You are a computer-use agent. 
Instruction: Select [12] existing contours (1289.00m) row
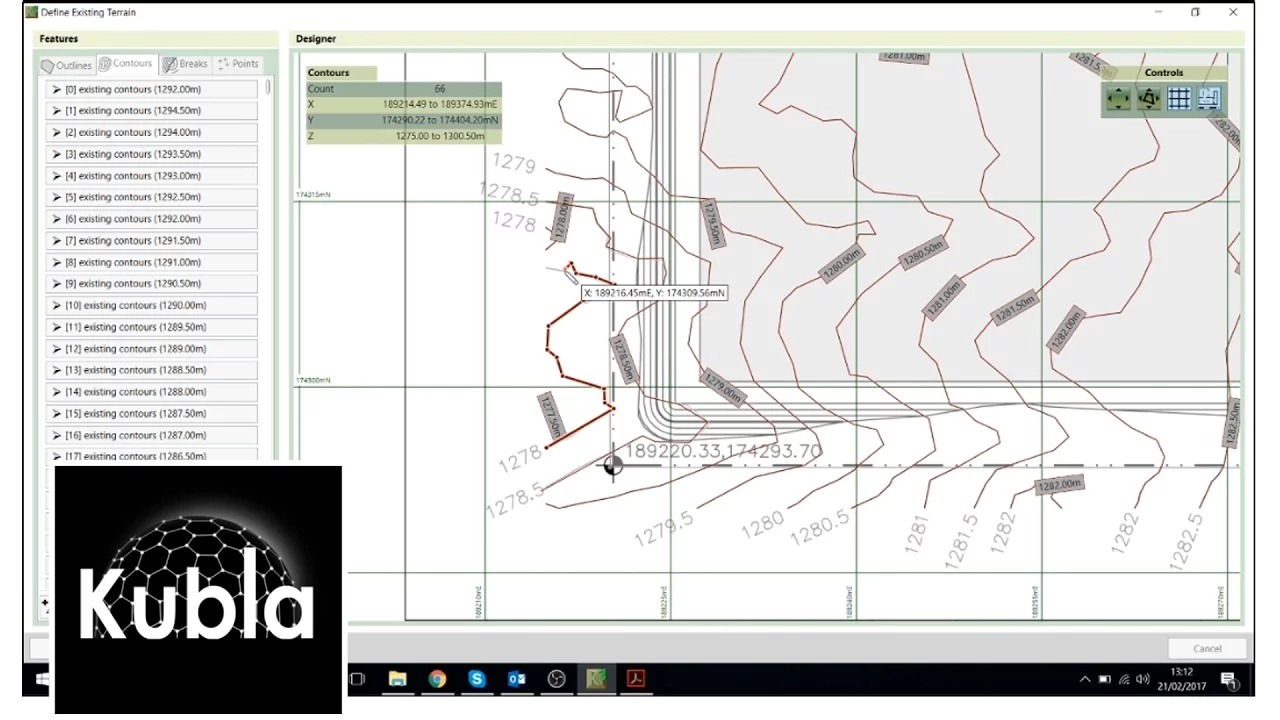tap(151, 349)
